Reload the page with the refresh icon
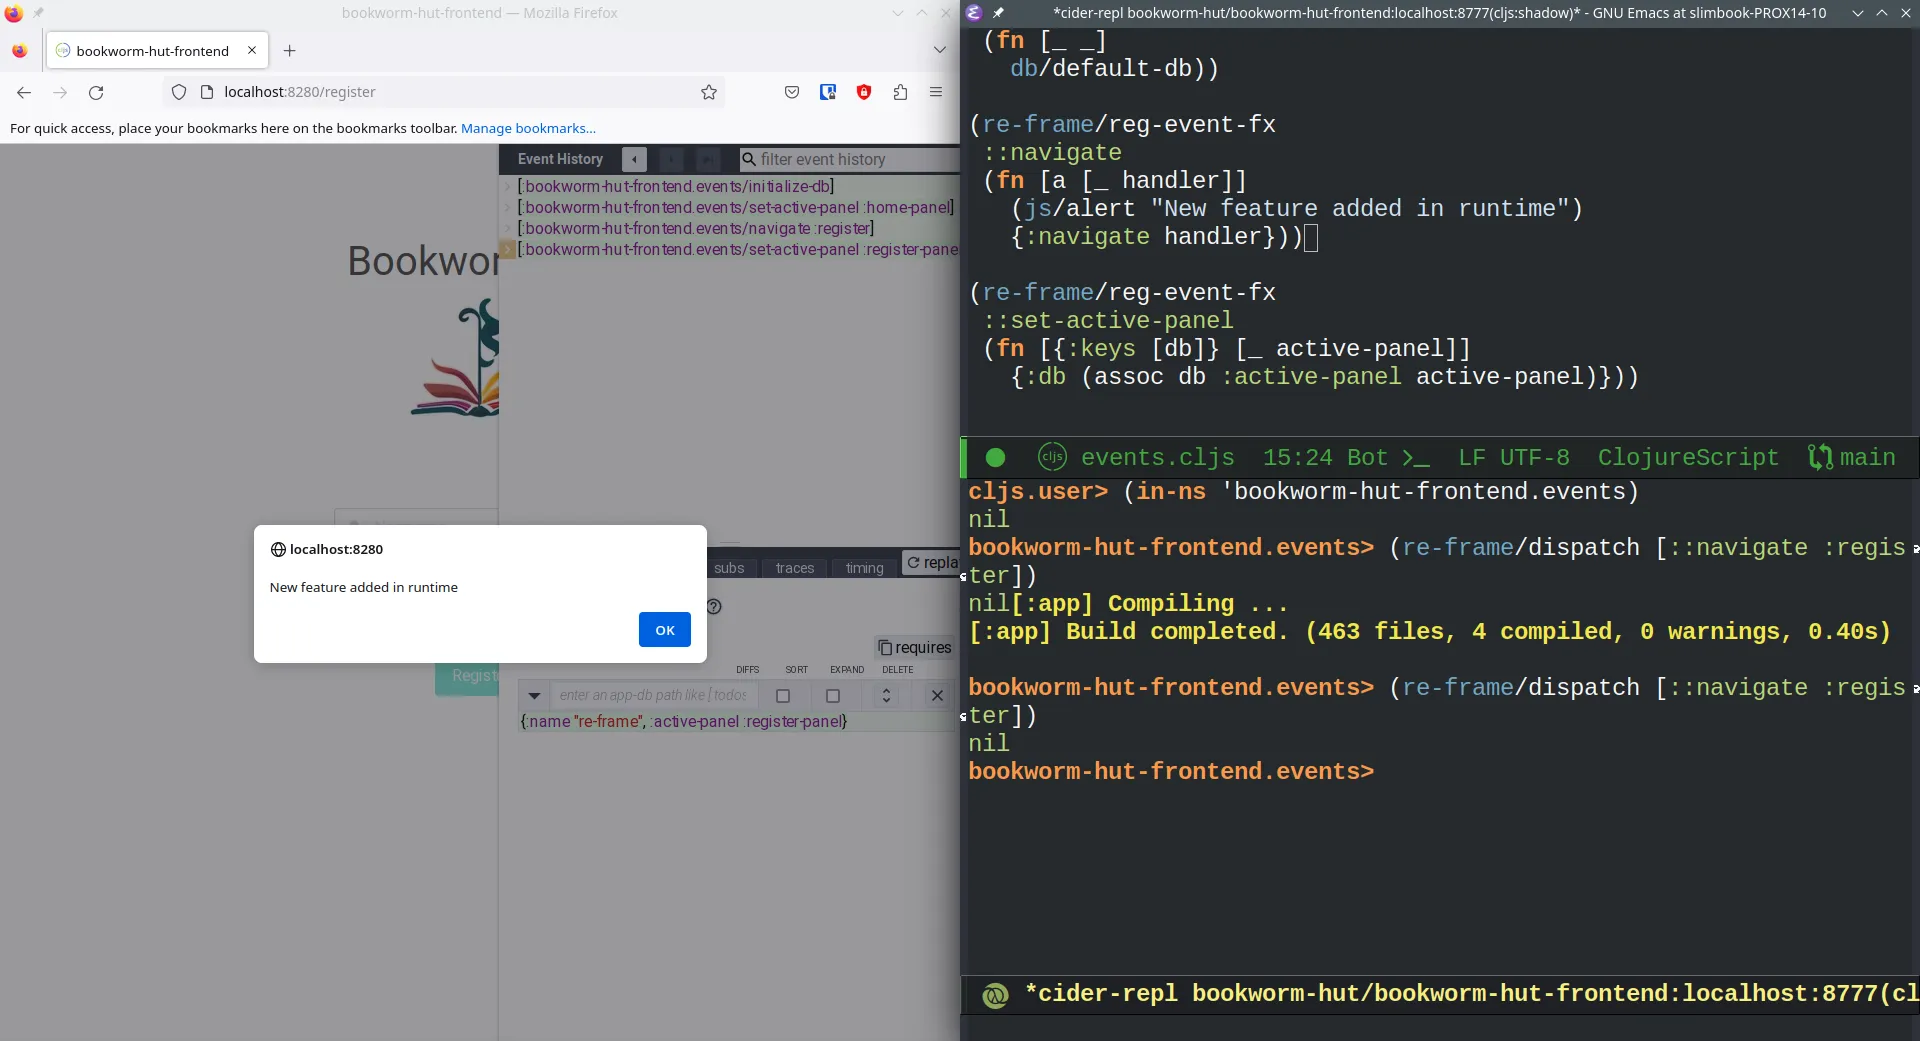 96,92
